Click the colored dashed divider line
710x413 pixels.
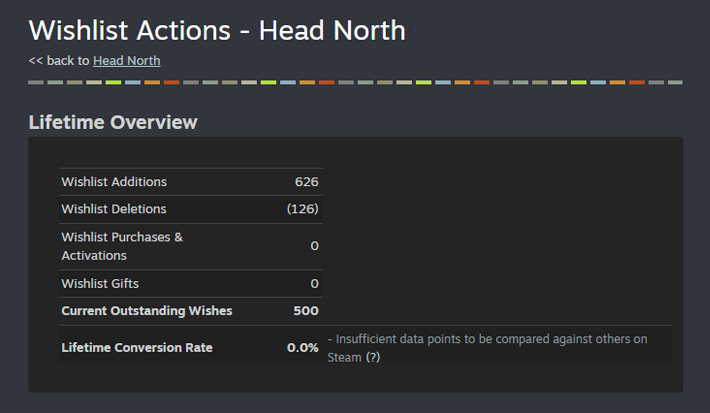(x=355, y=82)
